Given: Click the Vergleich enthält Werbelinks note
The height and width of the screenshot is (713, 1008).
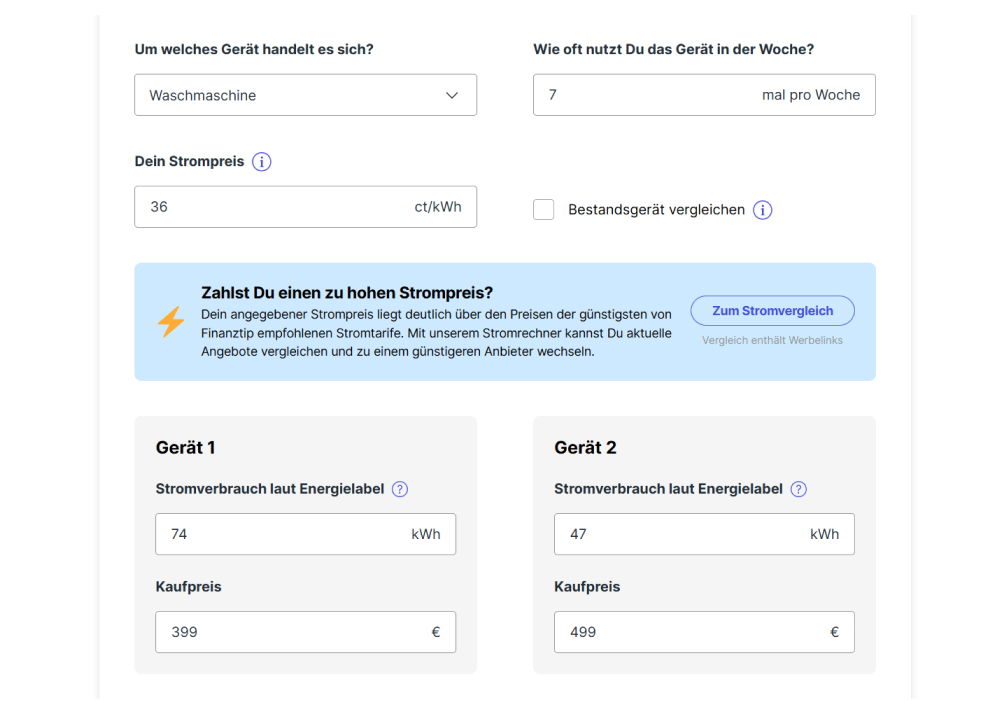Looking at the screenshot, I should 772,340.
